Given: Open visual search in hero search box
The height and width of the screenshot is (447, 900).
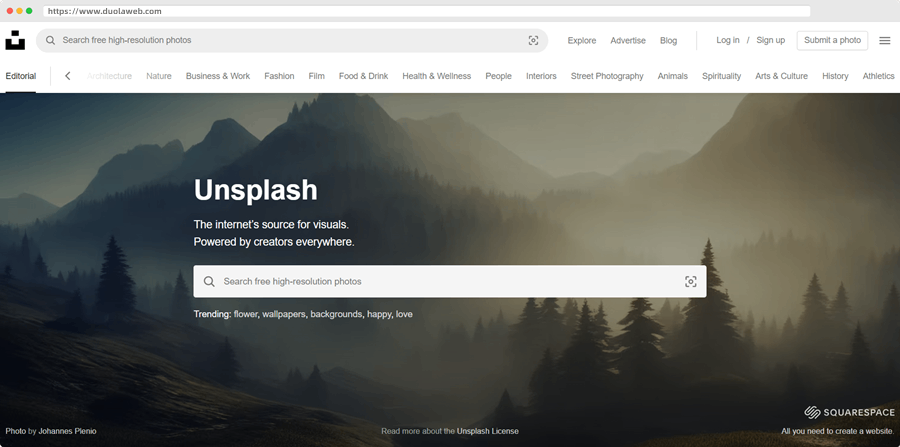Looking at the screenshot, I should pos(690,281).
